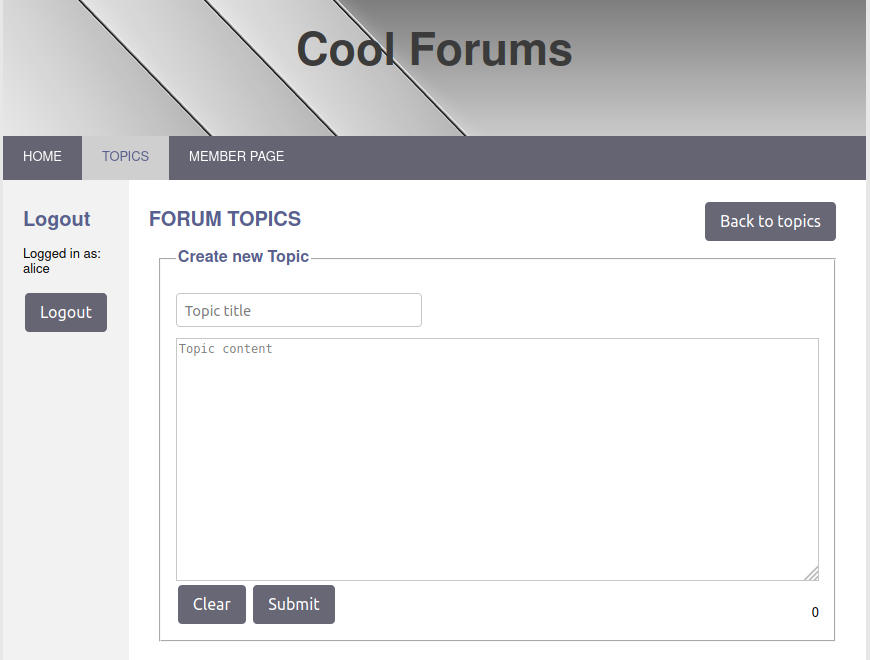Clear the new topic form

coord(212,604)
